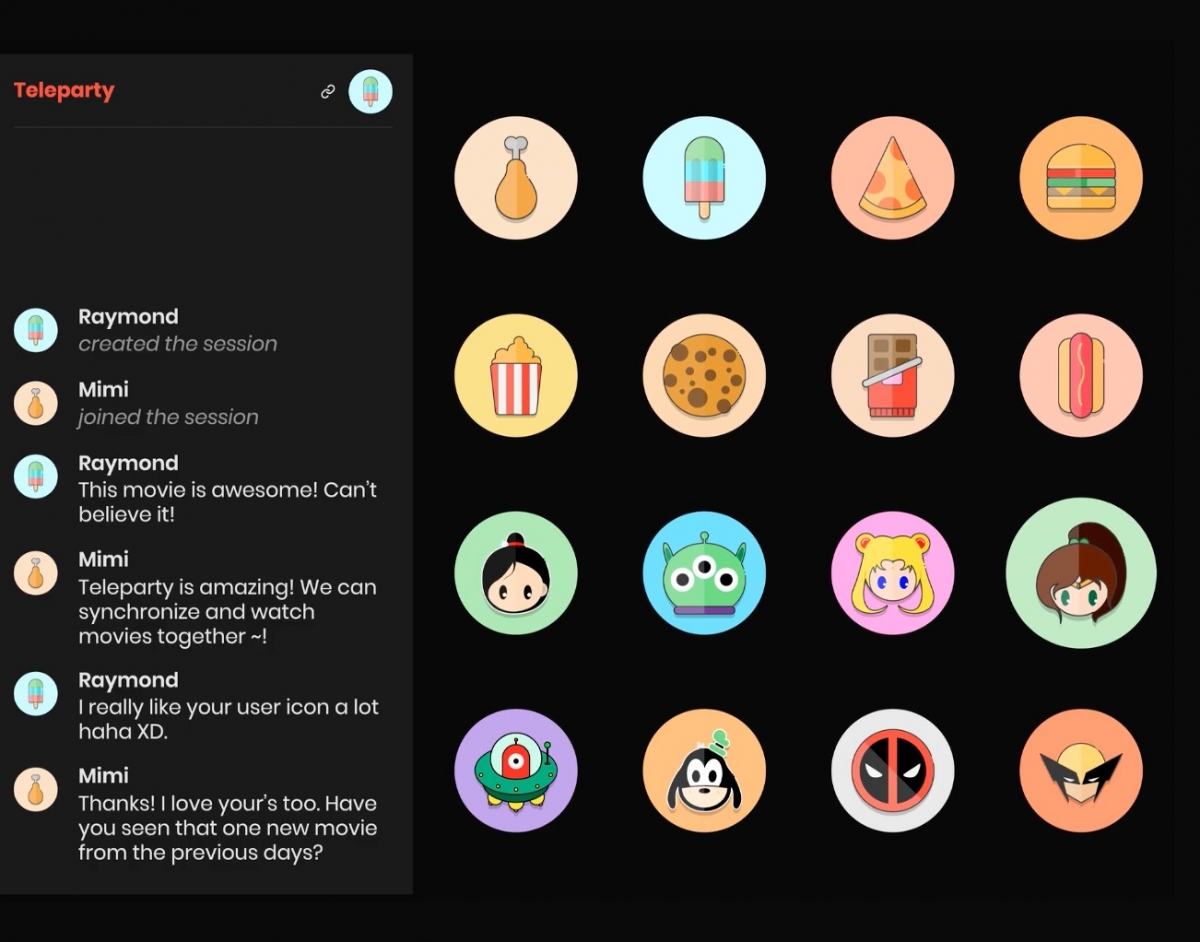Pick the pizza slice avatar icon
This screenshot has height=942, width=1200.
893,178
